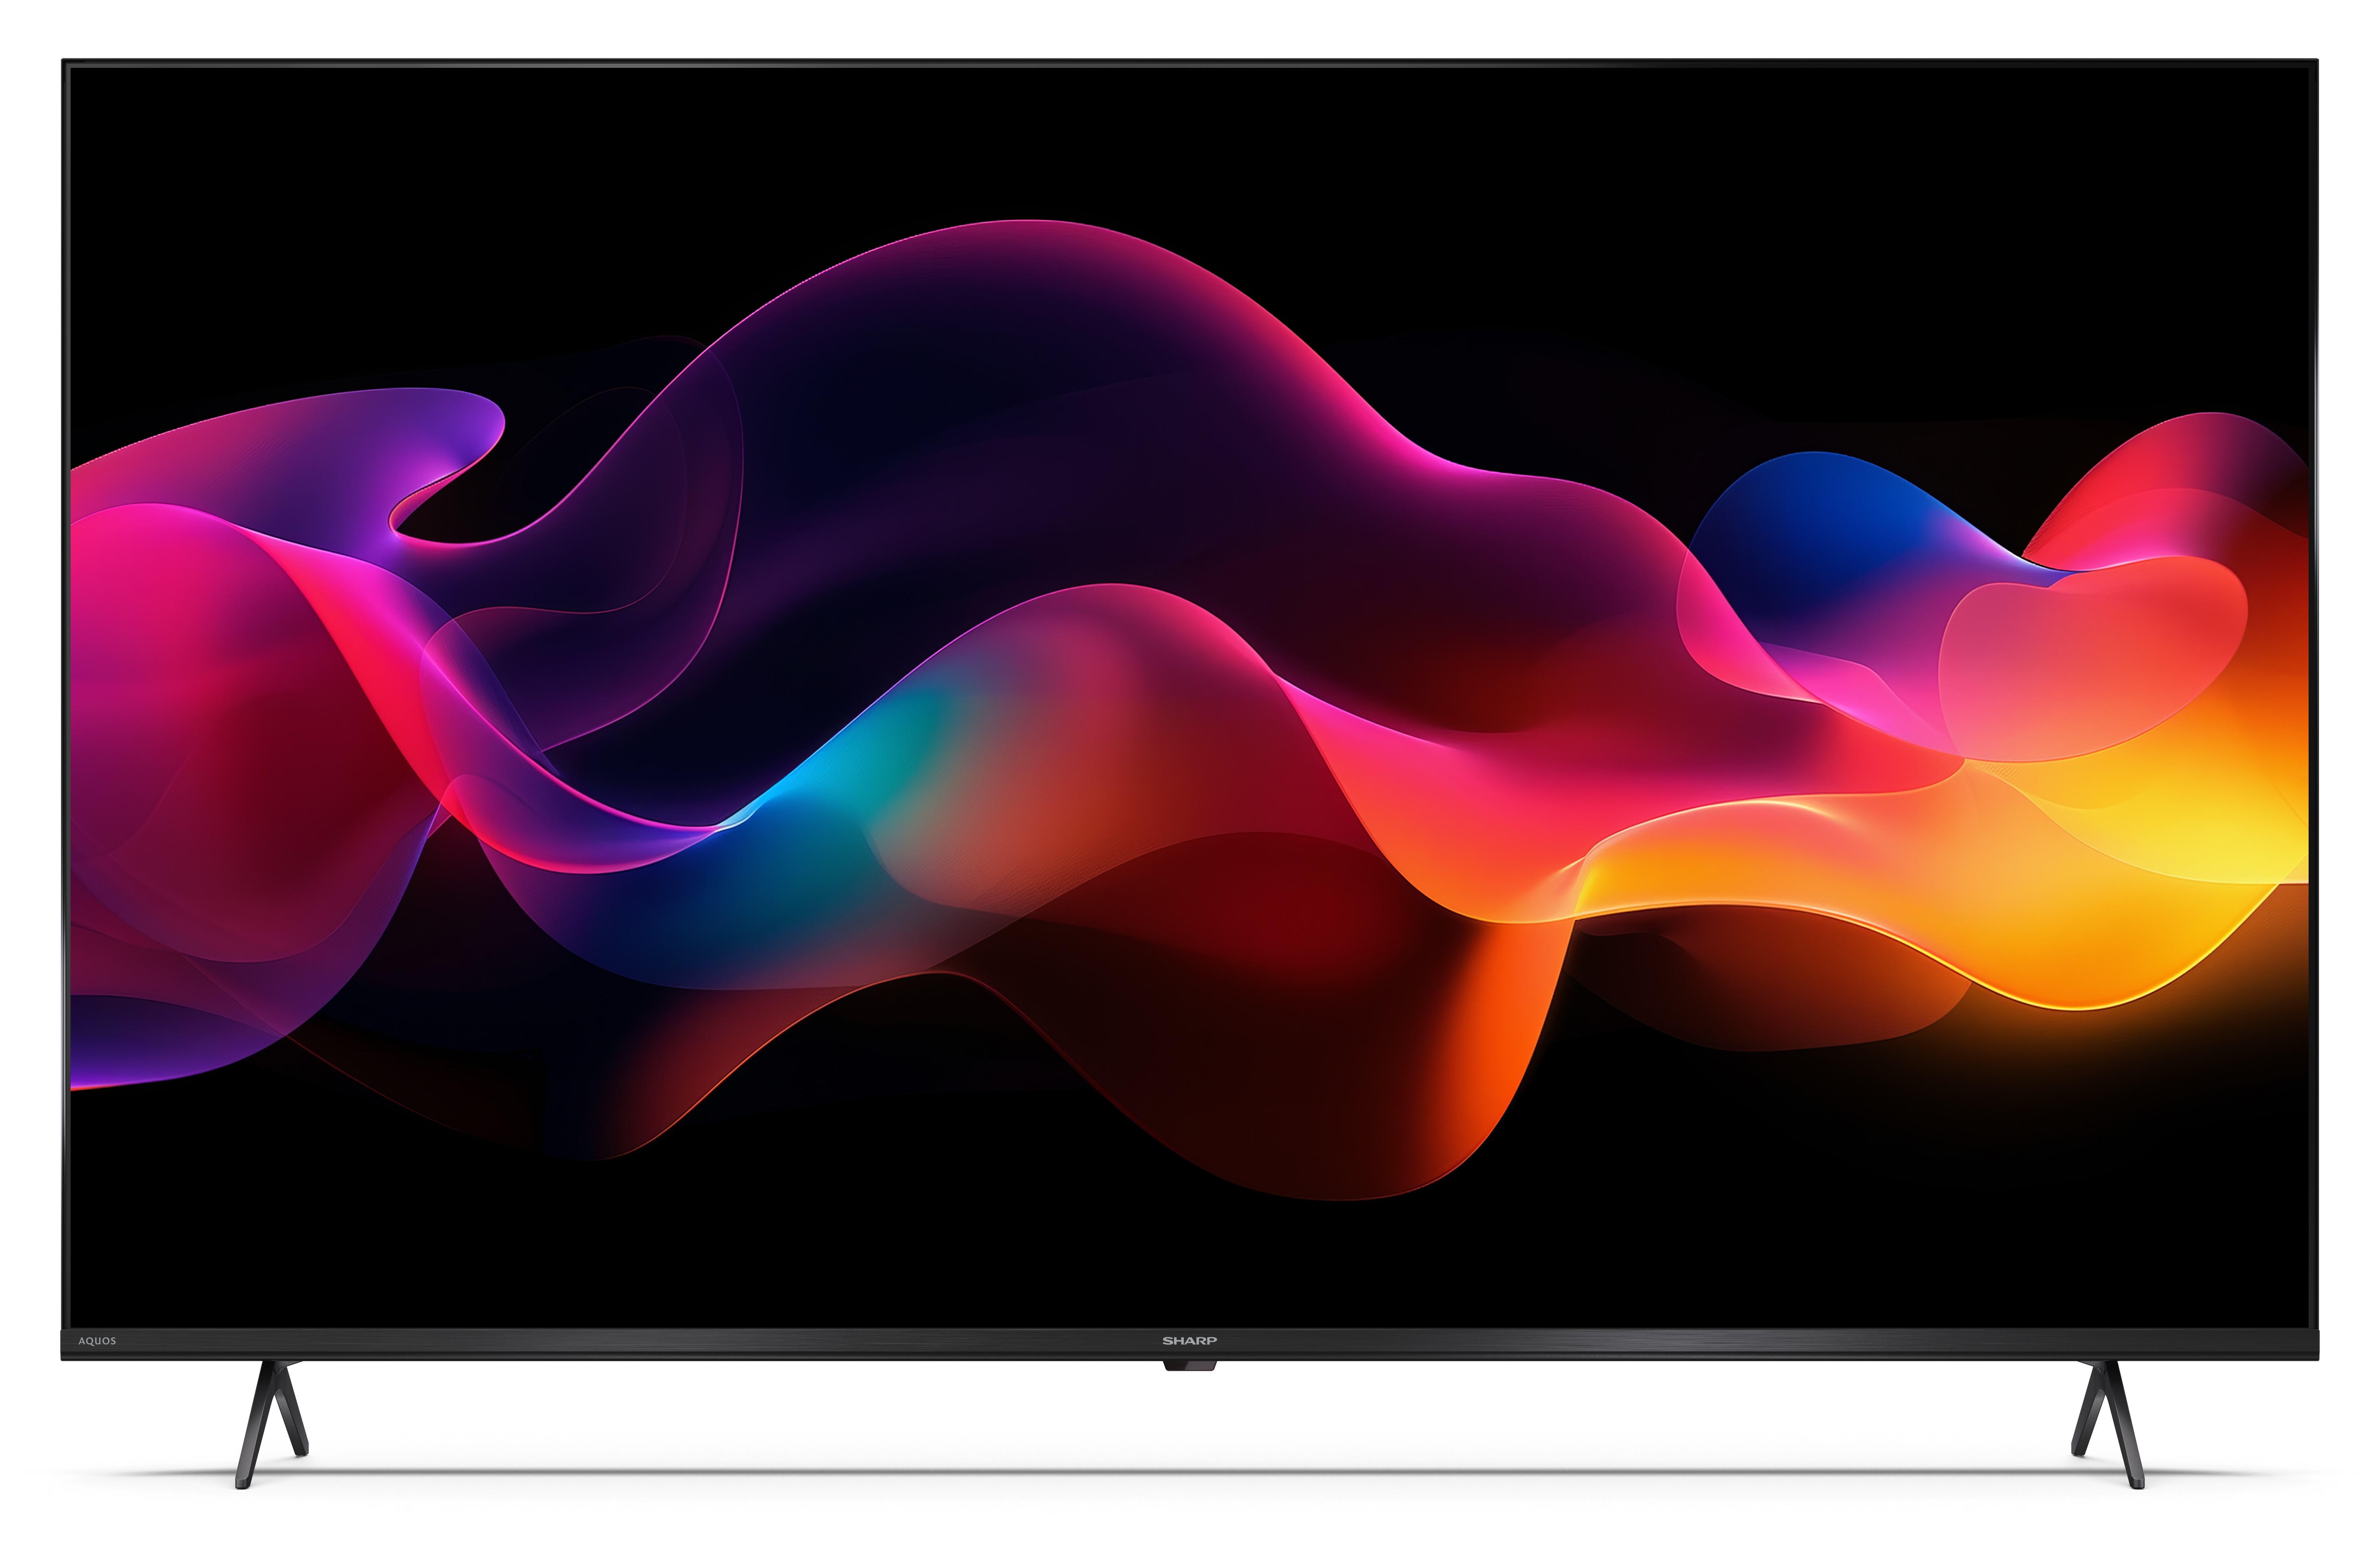The image size is (2380, 1542).
Task: Click the black area in top-left of screen
Action: tap(300, 200)
